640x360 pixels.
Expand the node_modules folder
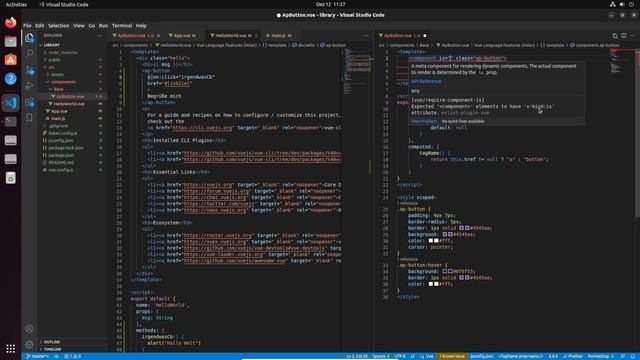(x=63, y=52)
